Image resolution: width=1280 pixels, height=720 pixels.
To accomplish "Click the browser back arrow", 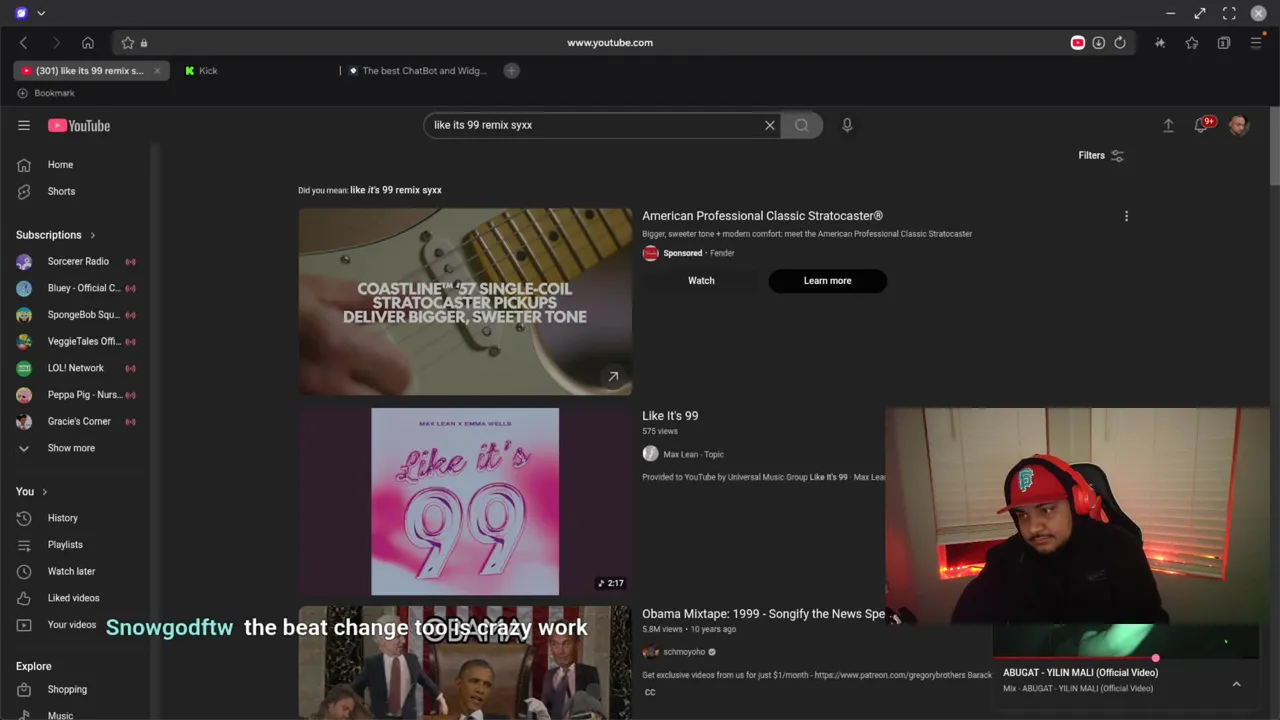I will click(24, 43).
